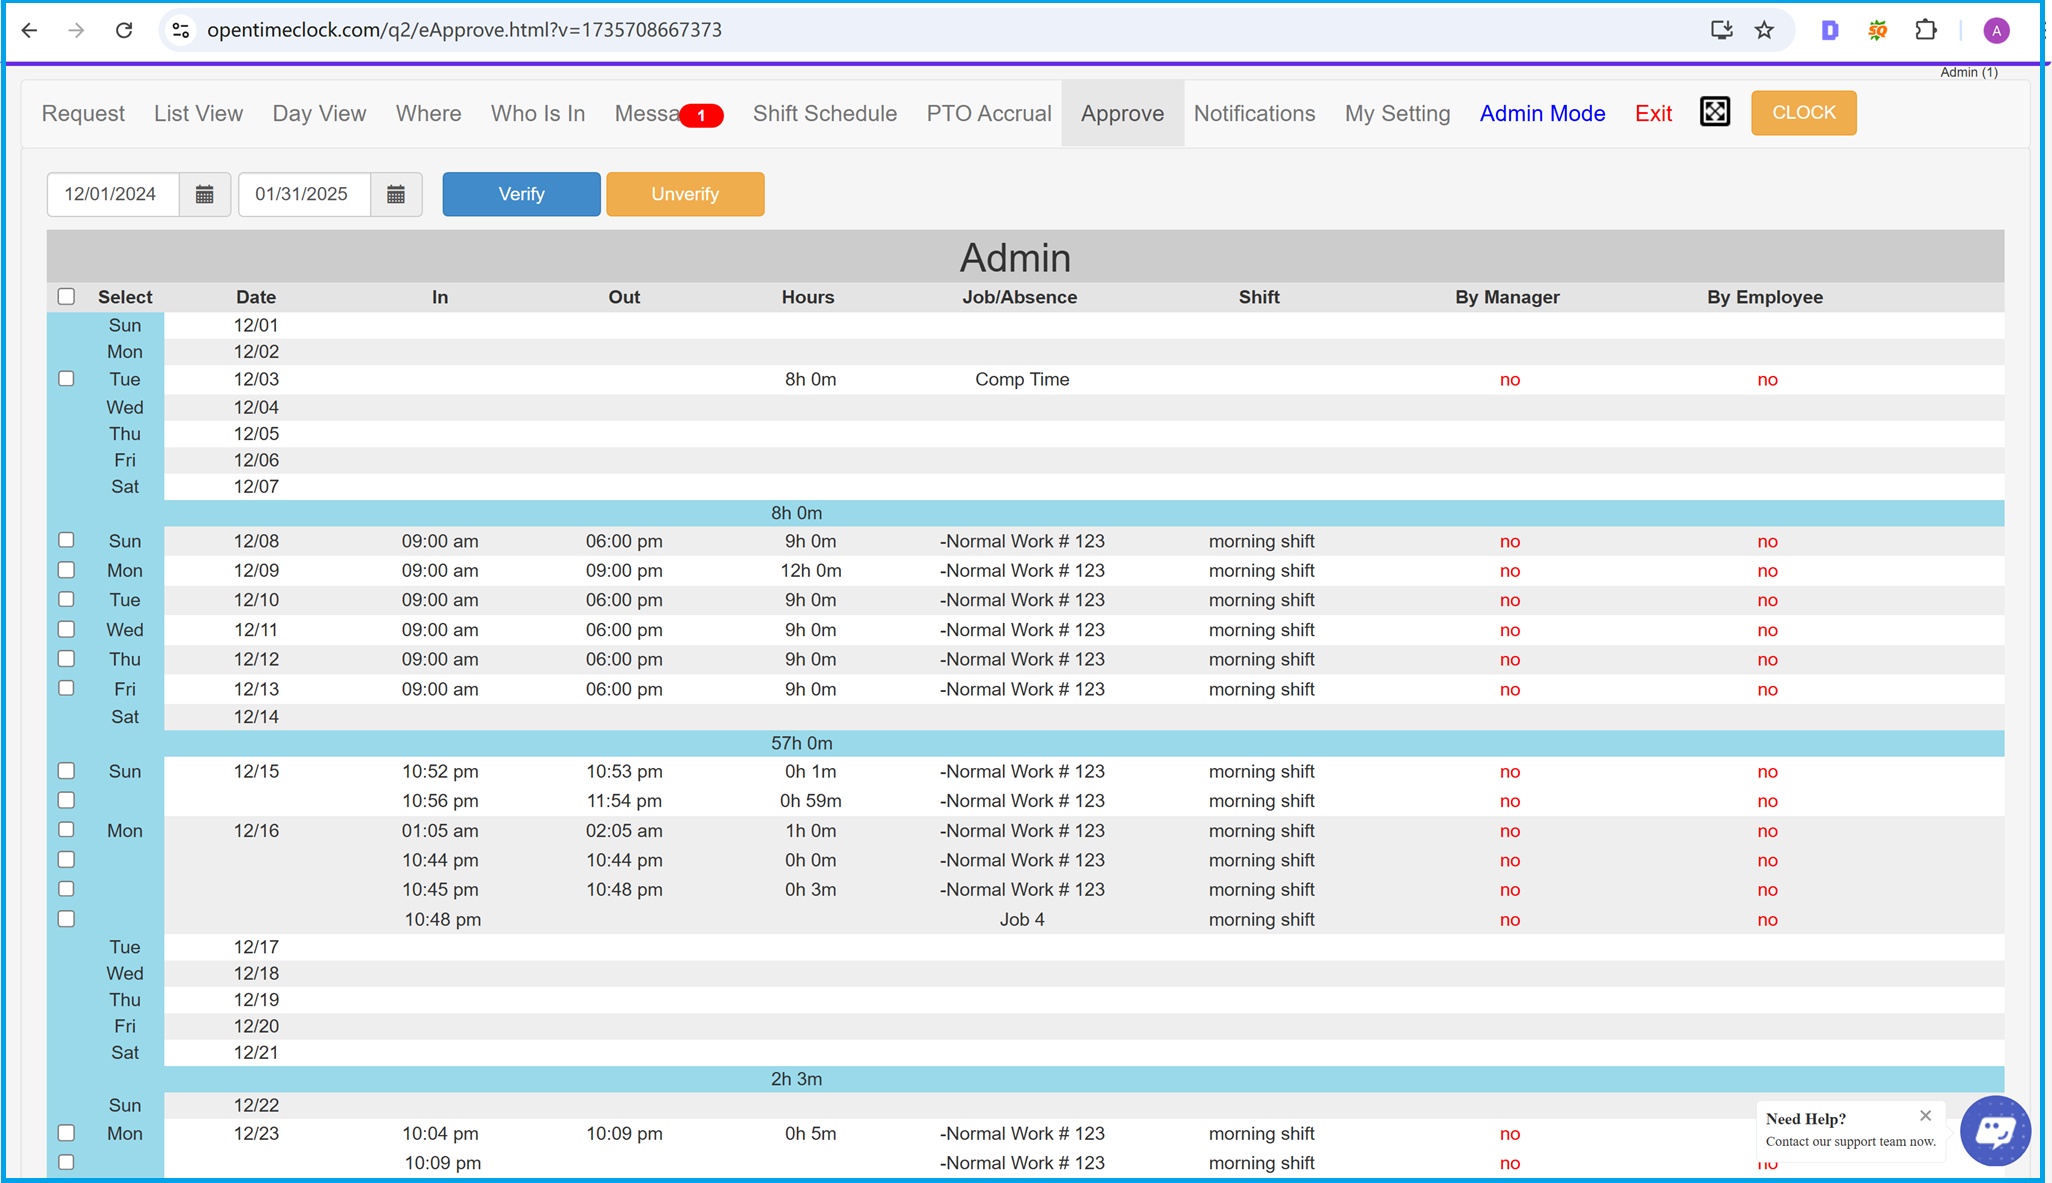Open the Notifications tab

tap(1254, 114)
